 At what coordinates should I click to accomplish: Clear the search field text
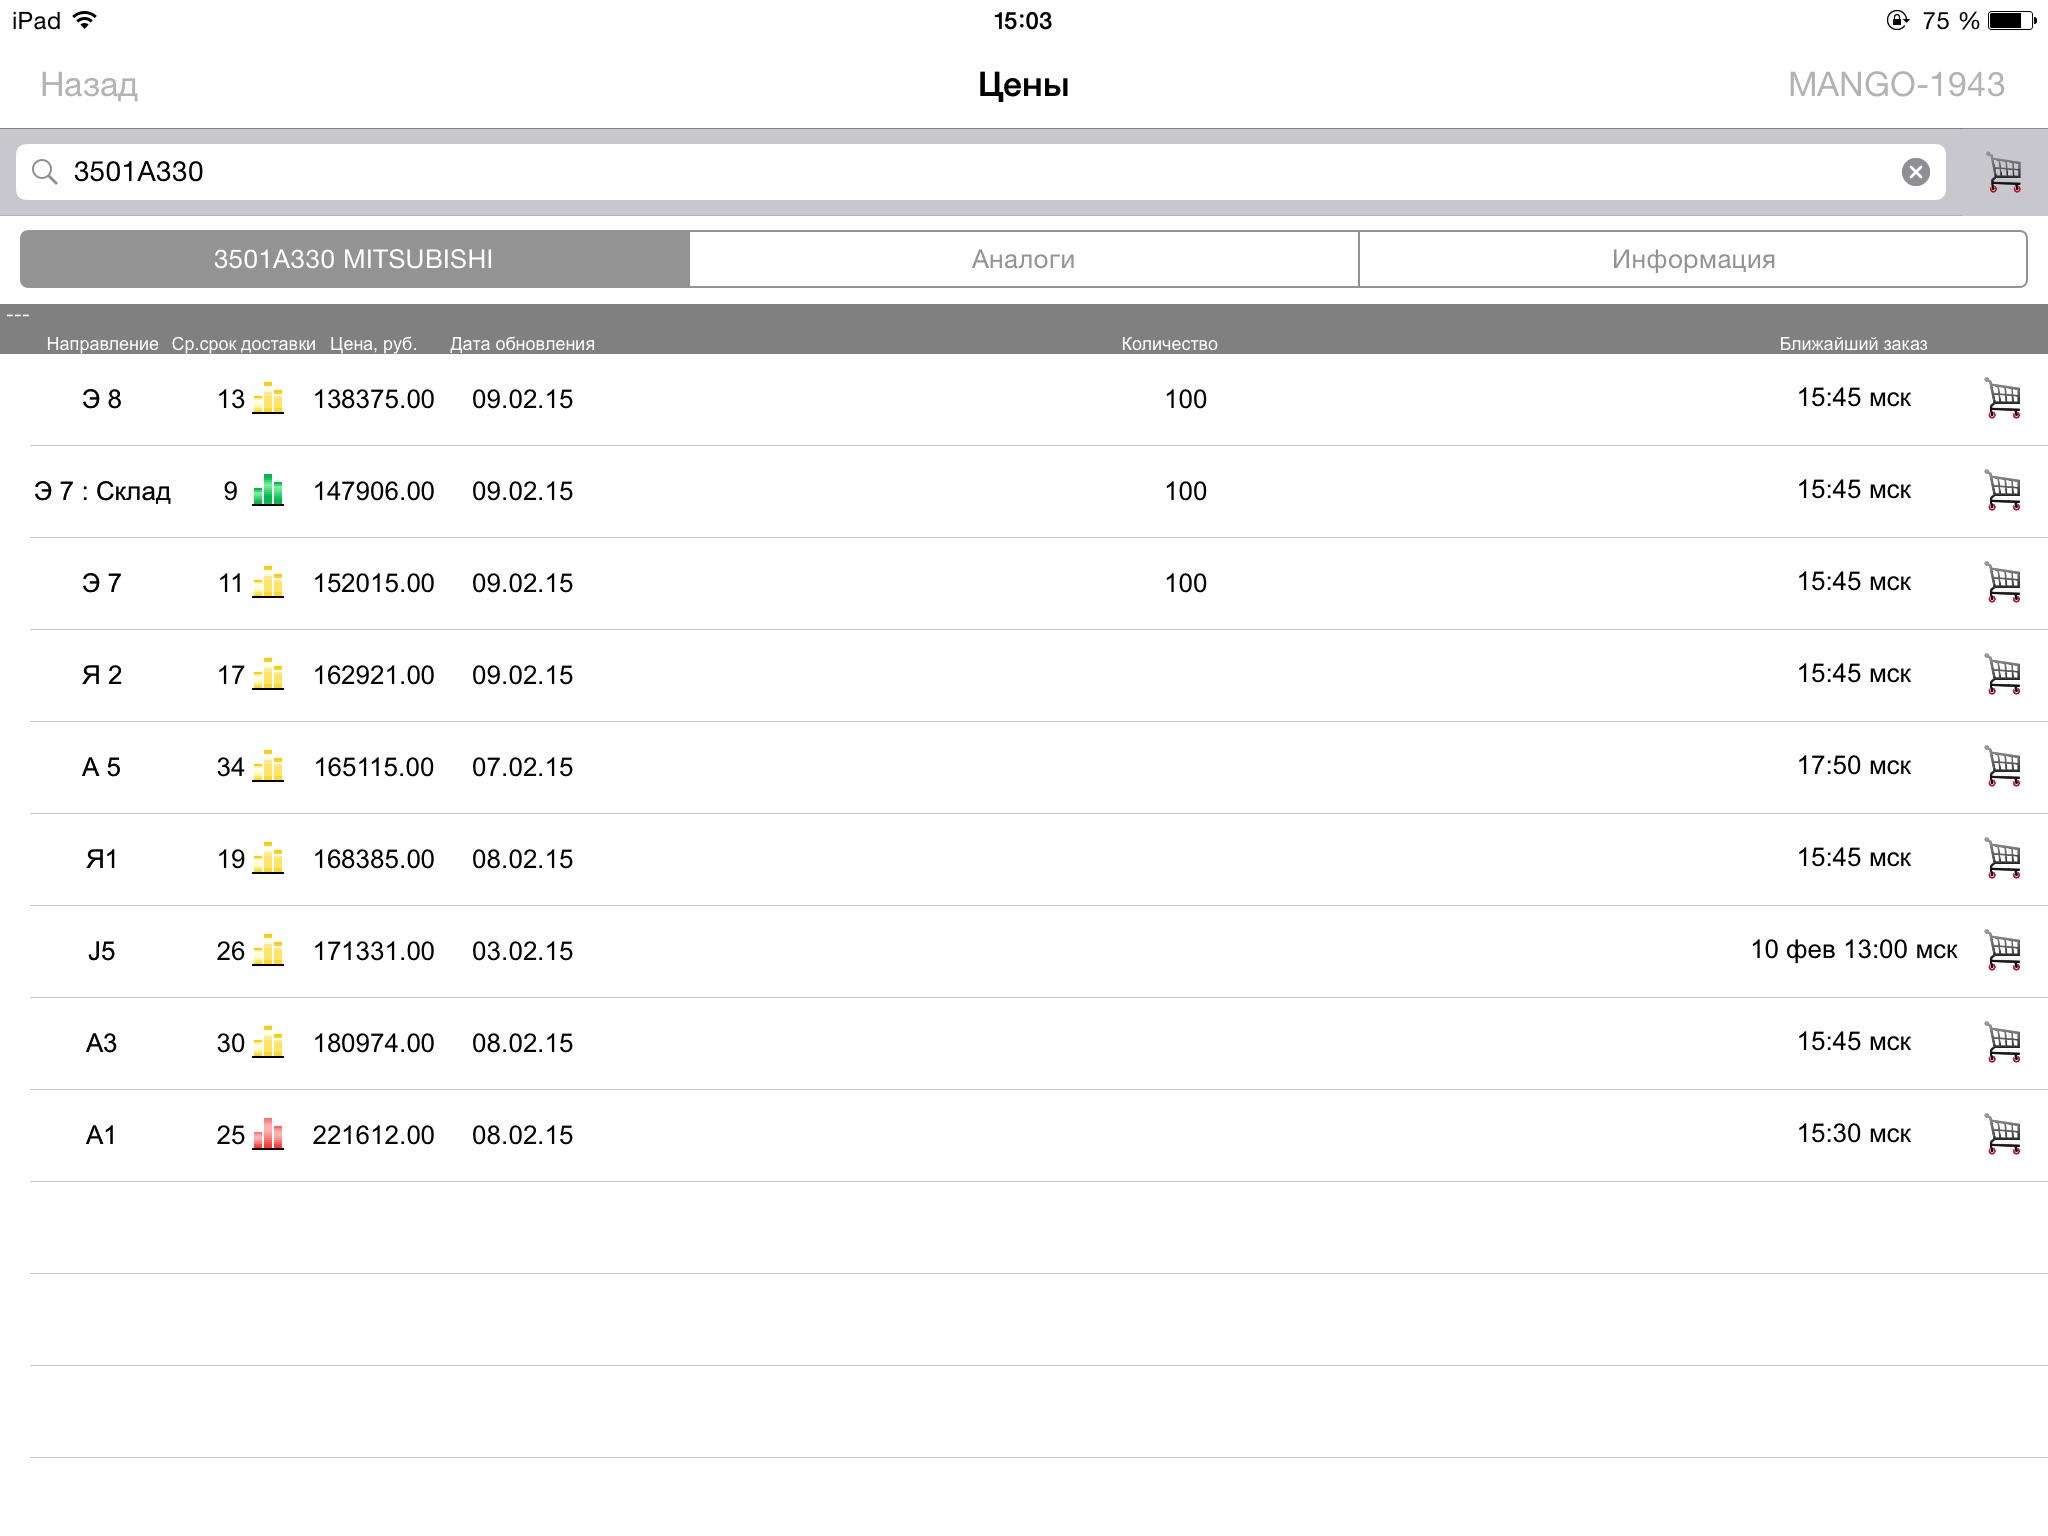(x=1915, y=172)
